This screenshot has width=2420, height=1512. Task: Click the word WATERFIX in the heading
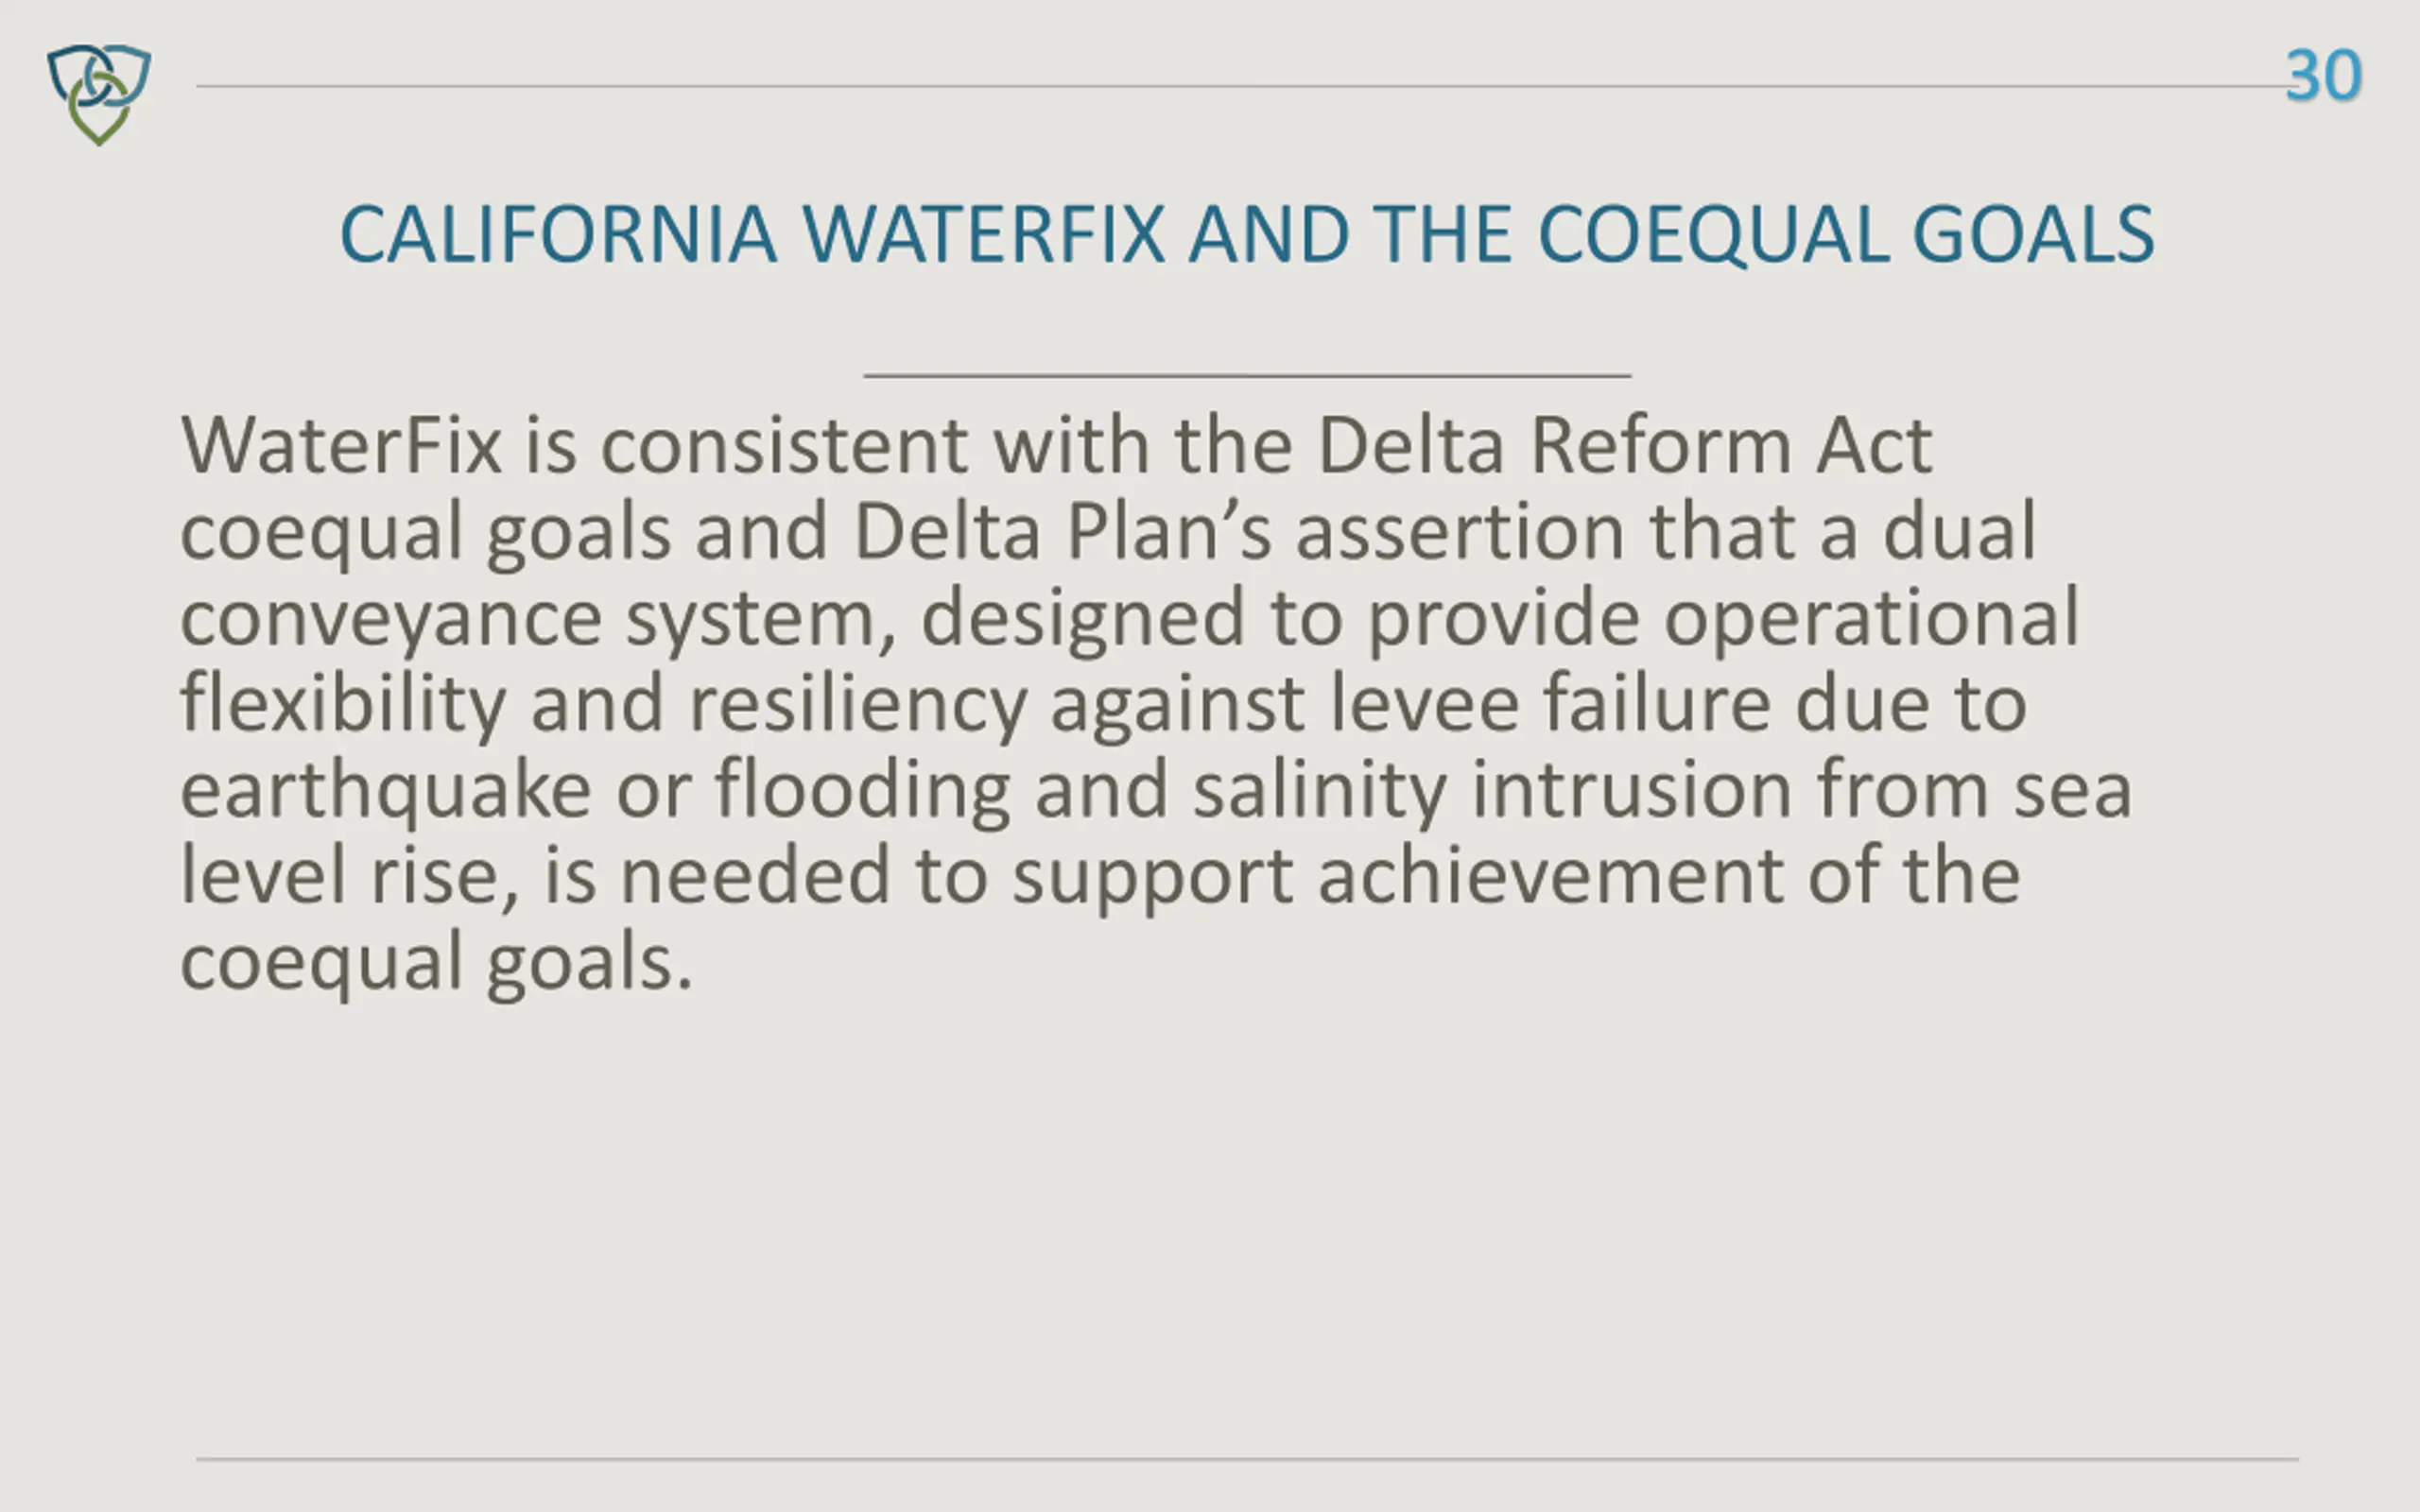coord(984,235)
